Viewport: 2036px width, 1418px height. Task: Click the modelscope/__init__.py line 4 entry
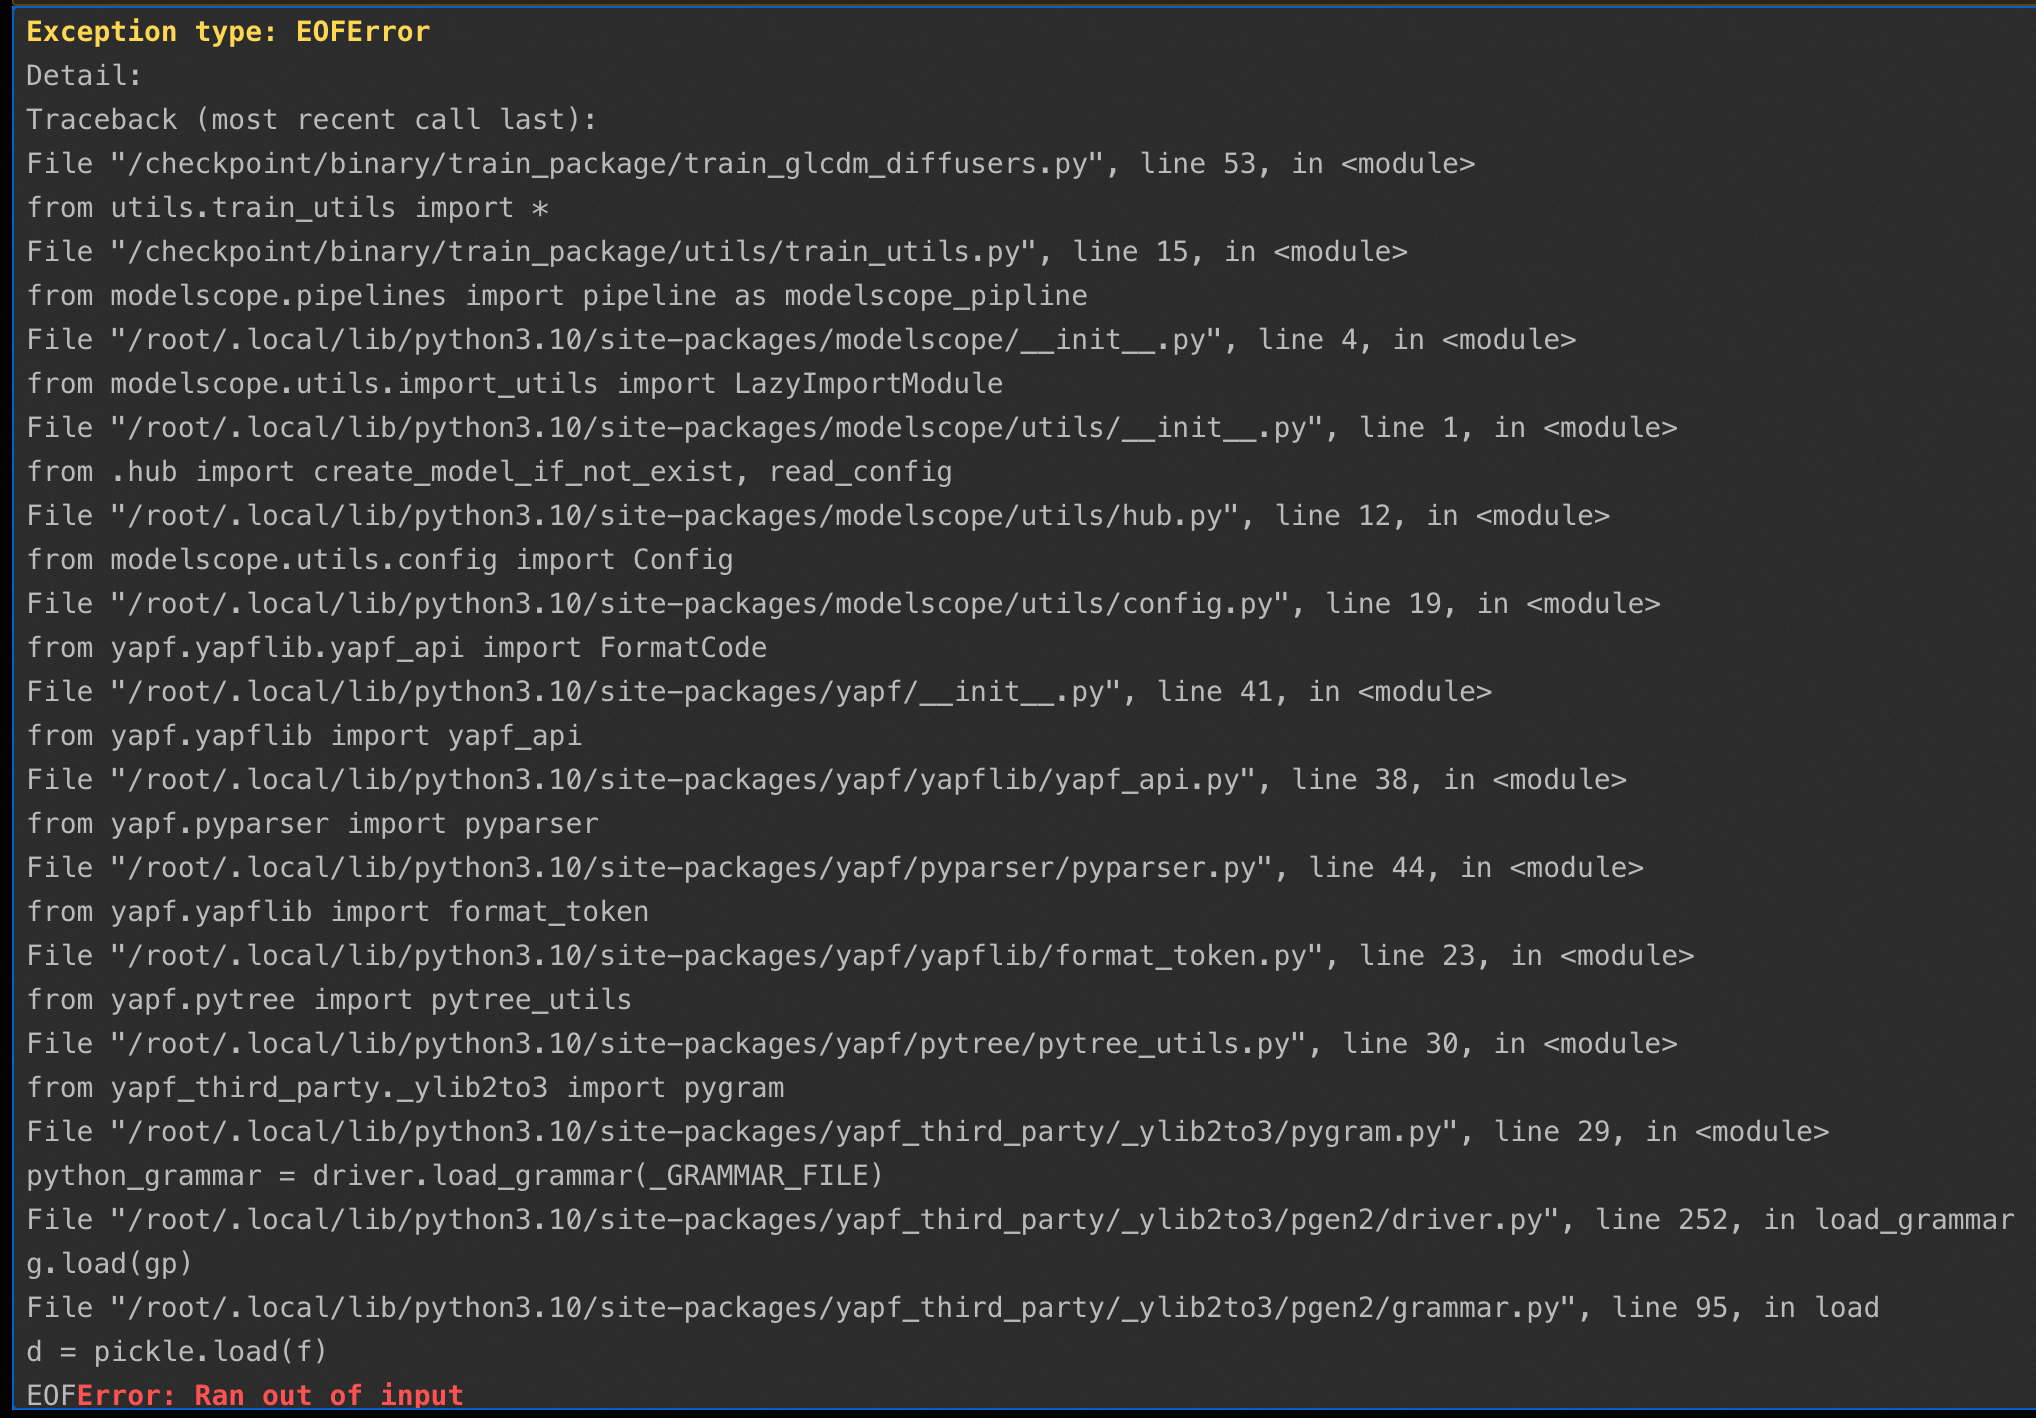[x=801, y=340]
